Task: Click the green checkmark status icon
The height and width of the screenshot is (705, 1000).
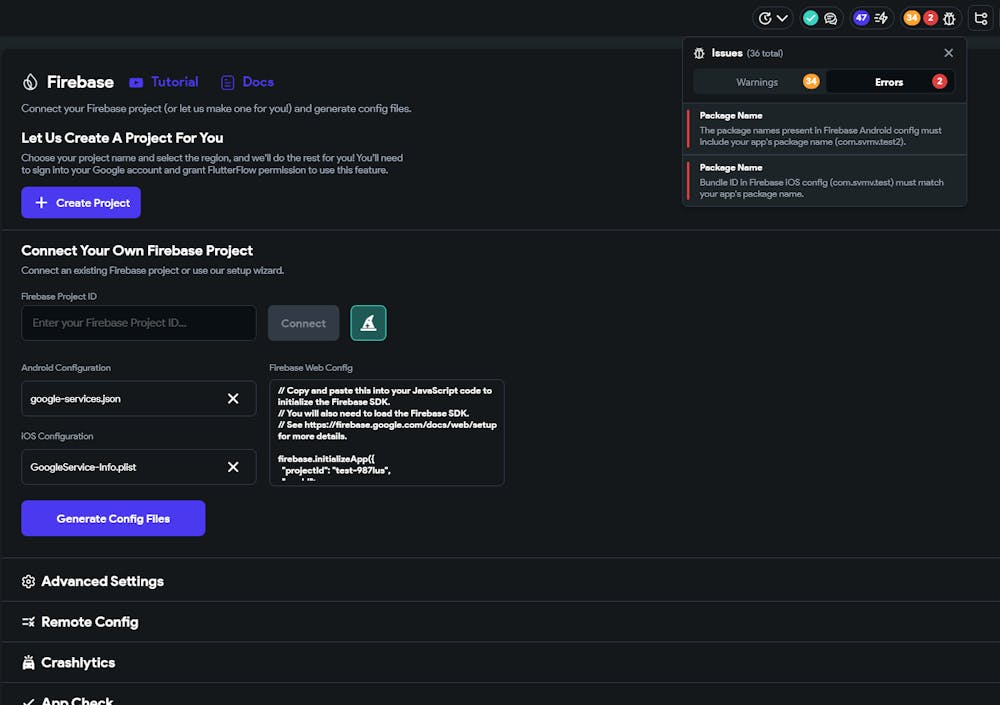Action: click(x=811, y=18)
